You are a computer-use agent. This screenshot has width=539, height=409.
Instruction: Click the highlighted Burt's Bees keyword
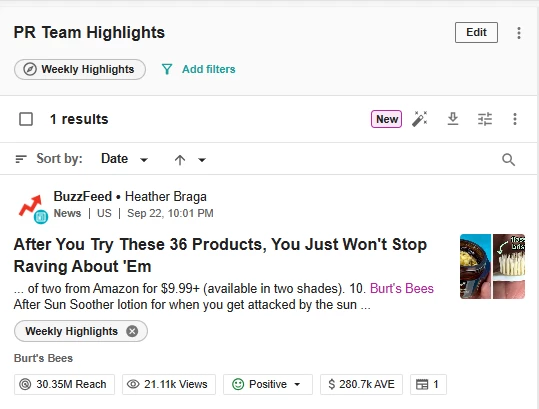click(x=402, y=288)
